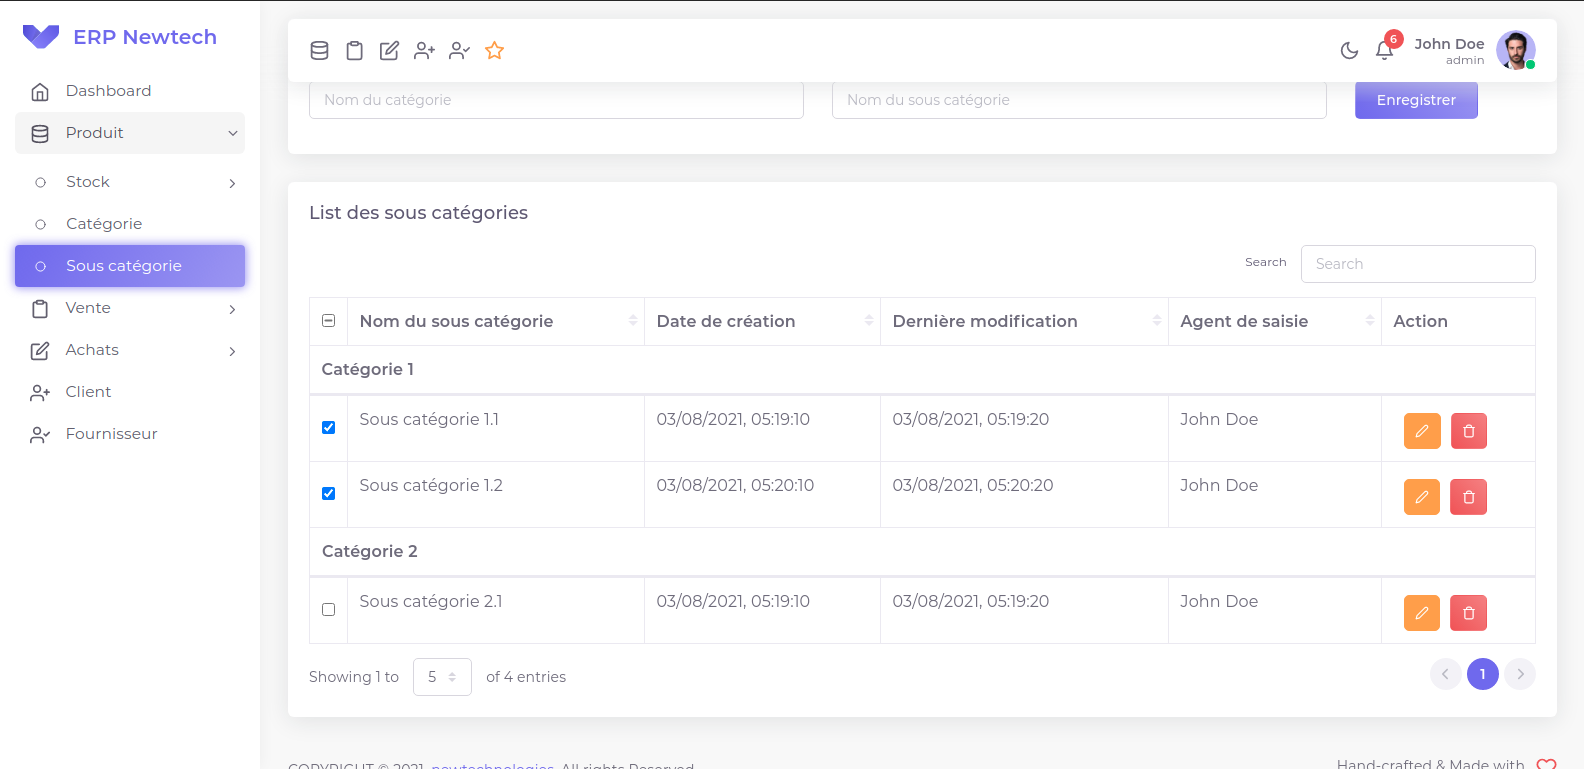The width and height of the screenshot is (1584, 769).
Task: Edit Sous catégorie 1.1 with pencil icon
Action: point(1421,431)
